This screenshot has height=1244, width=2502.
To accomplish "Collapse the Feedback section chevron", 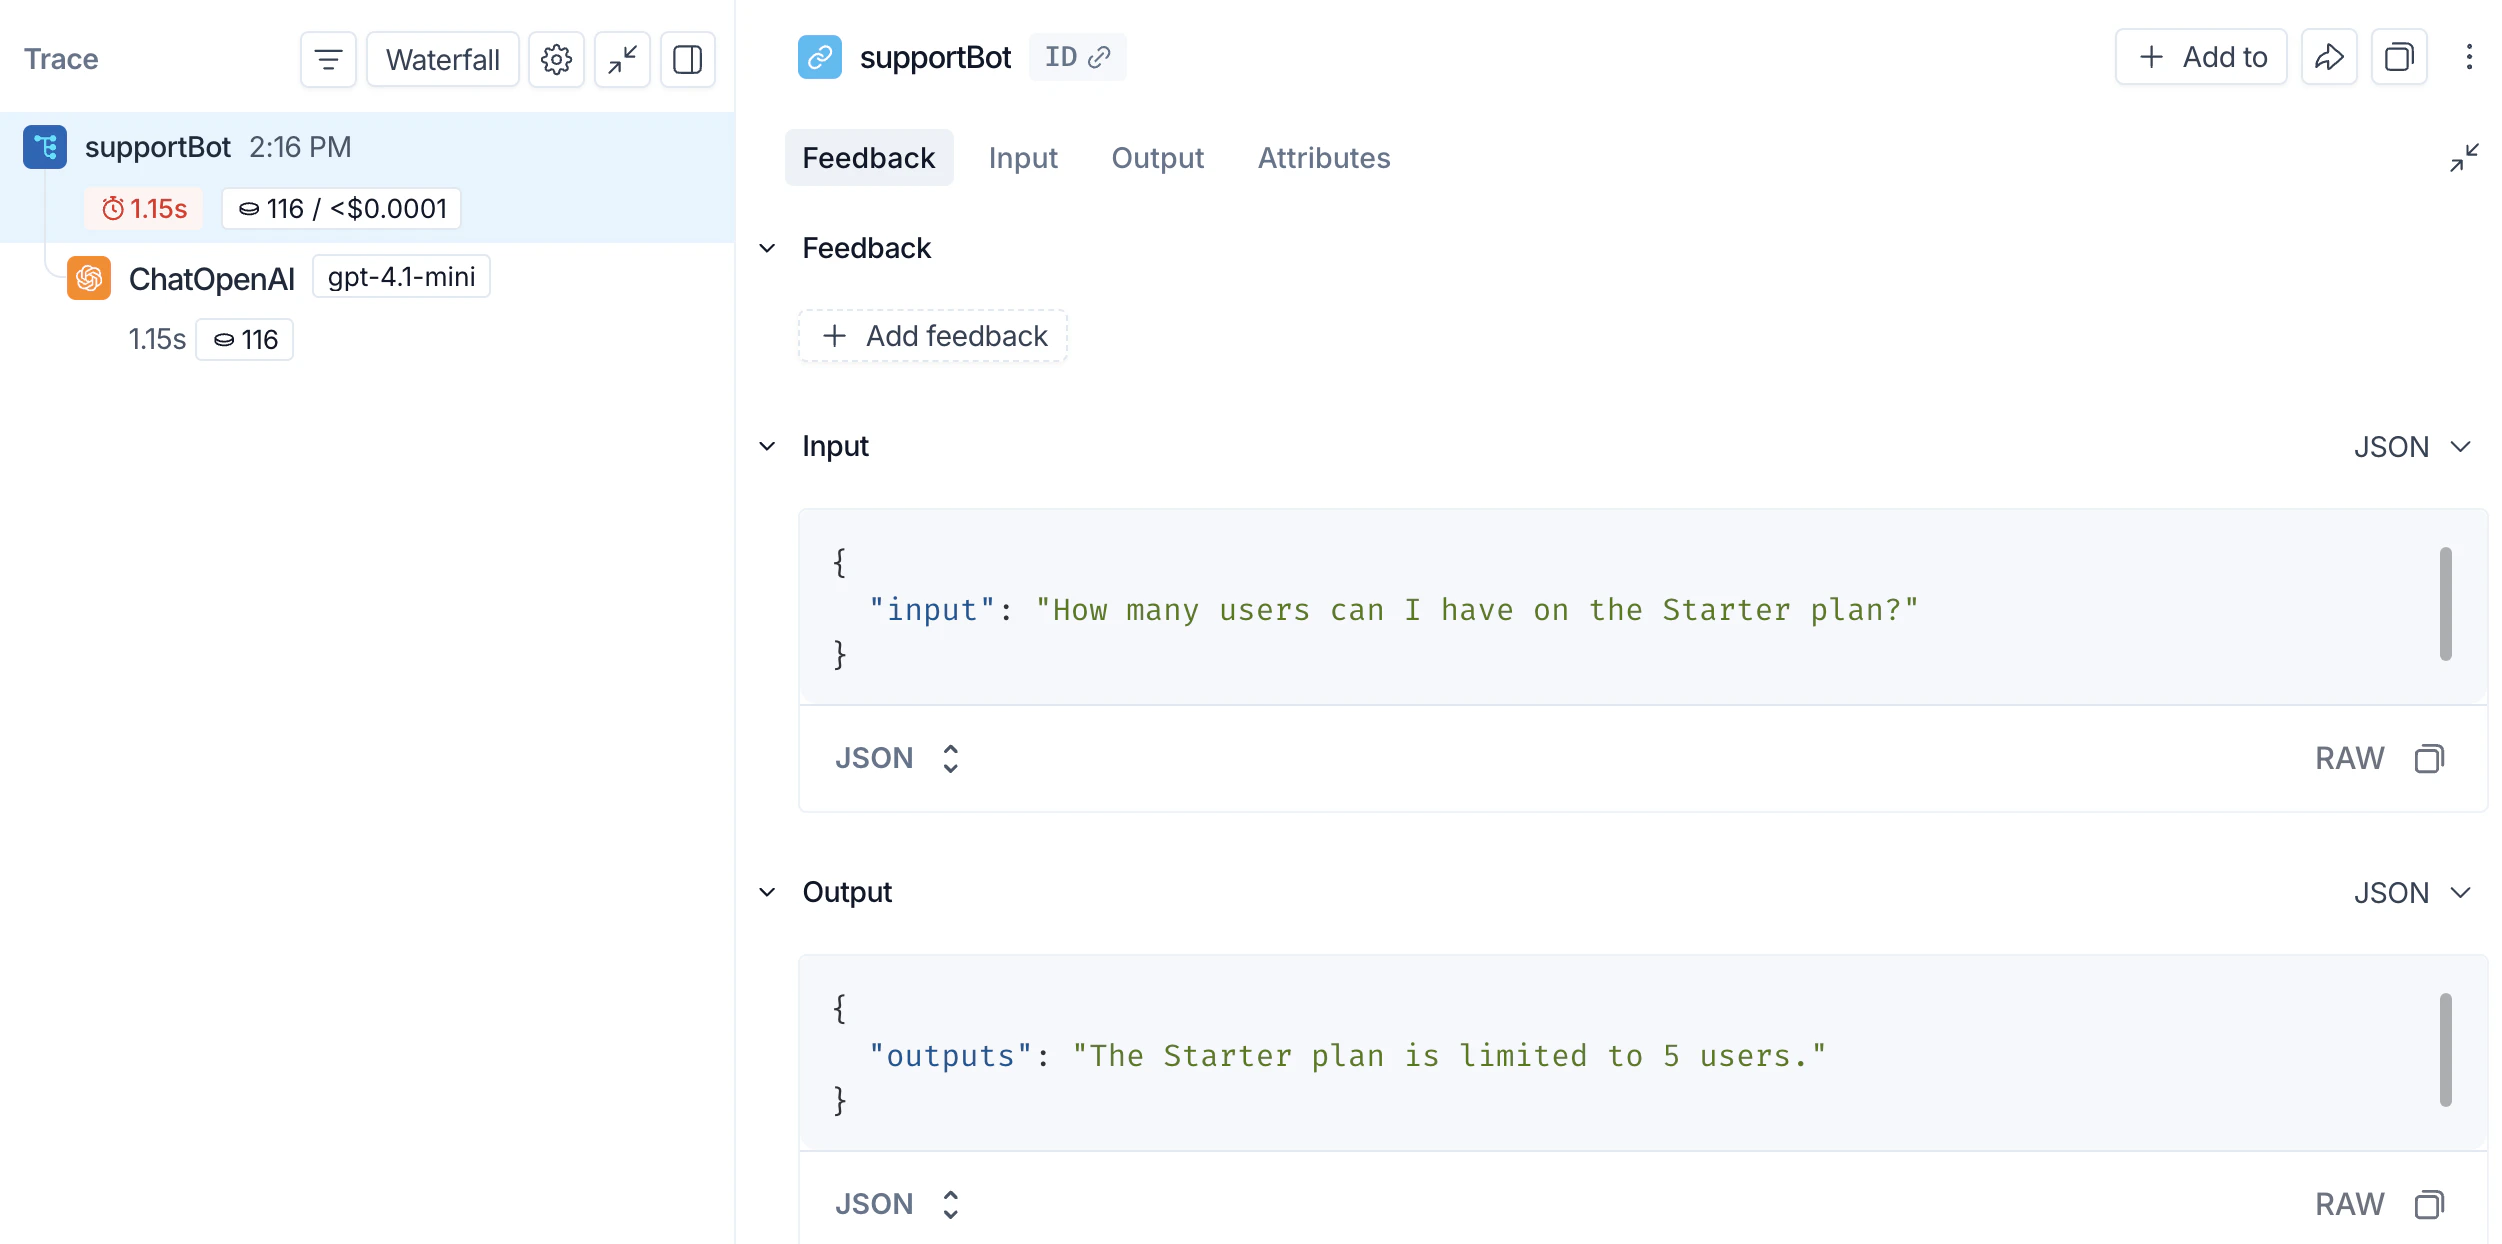I will (767, 248).
